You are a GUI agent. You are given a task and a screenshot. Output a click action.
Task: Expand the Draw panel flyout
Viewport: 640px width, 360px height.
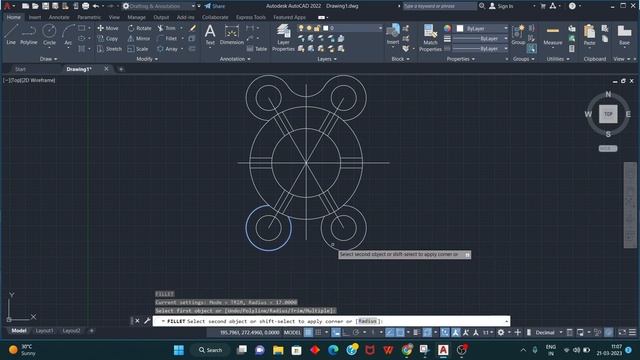point(49,59)
